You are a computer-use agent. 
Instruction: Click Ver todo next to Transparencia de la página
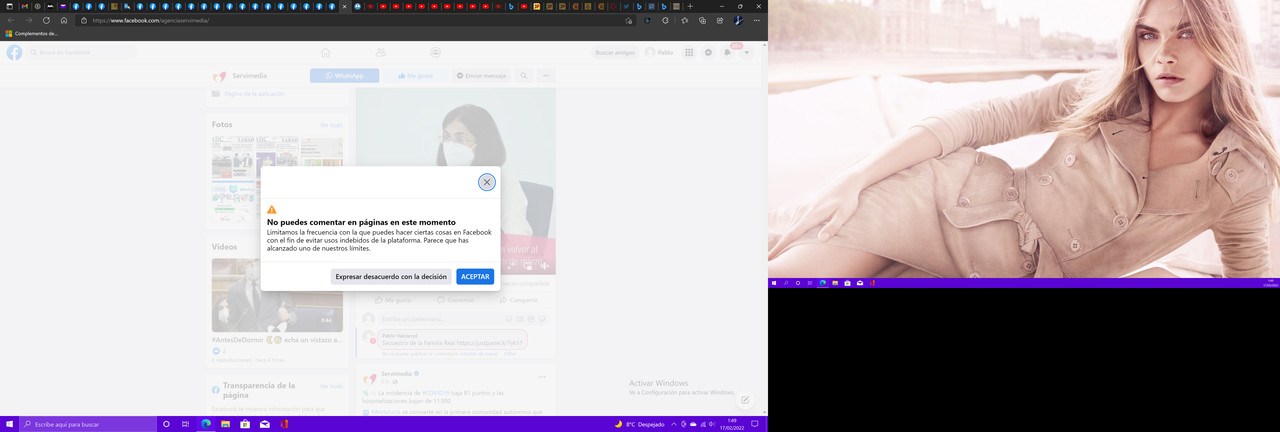[331, 386]
